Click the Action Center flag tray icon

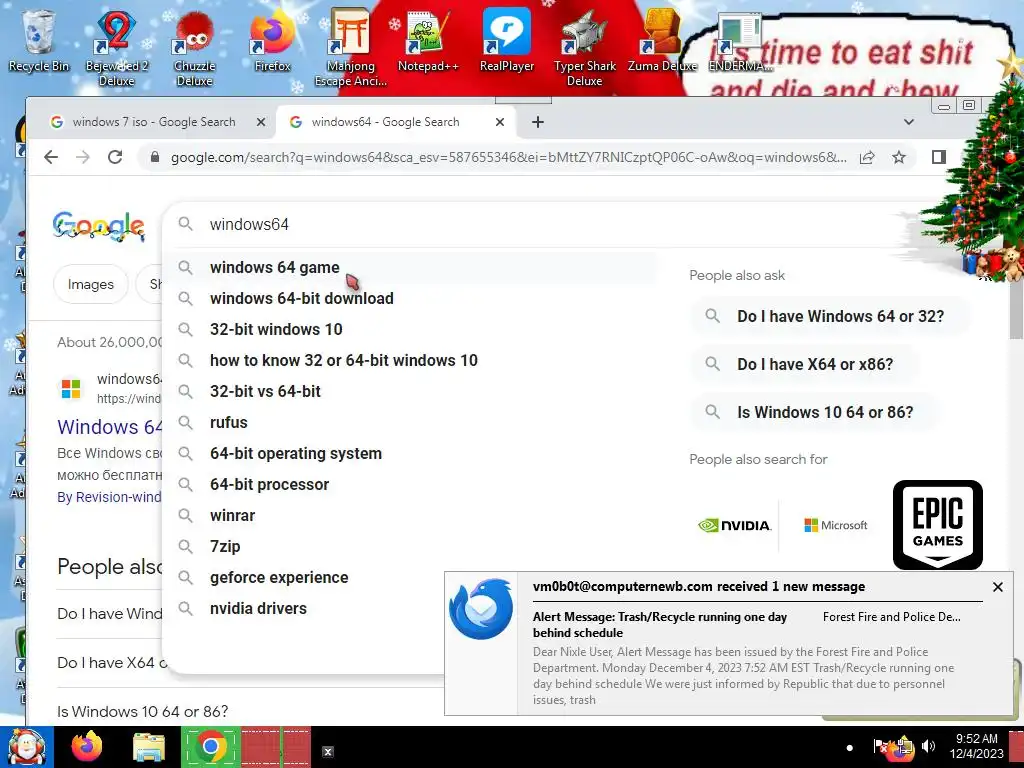tap(880, 745)
